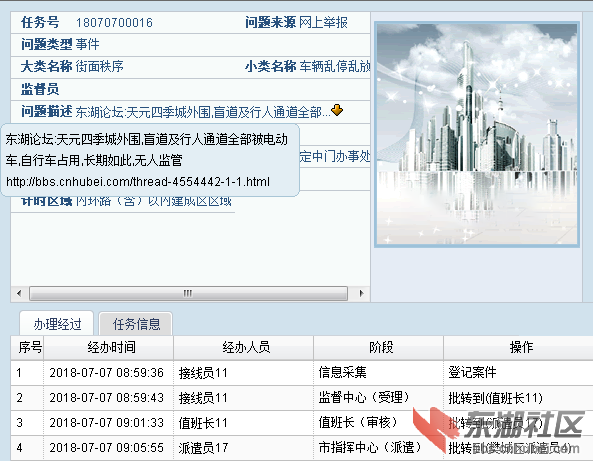Click the 经办人员 column header
The height and width of the screenshot is (461, 593).
244,347
